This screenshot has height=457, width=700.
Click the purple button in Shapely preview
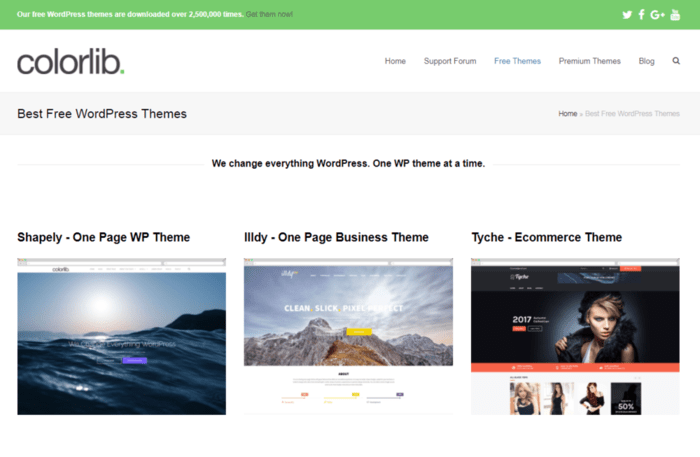[x=134, y=359]
